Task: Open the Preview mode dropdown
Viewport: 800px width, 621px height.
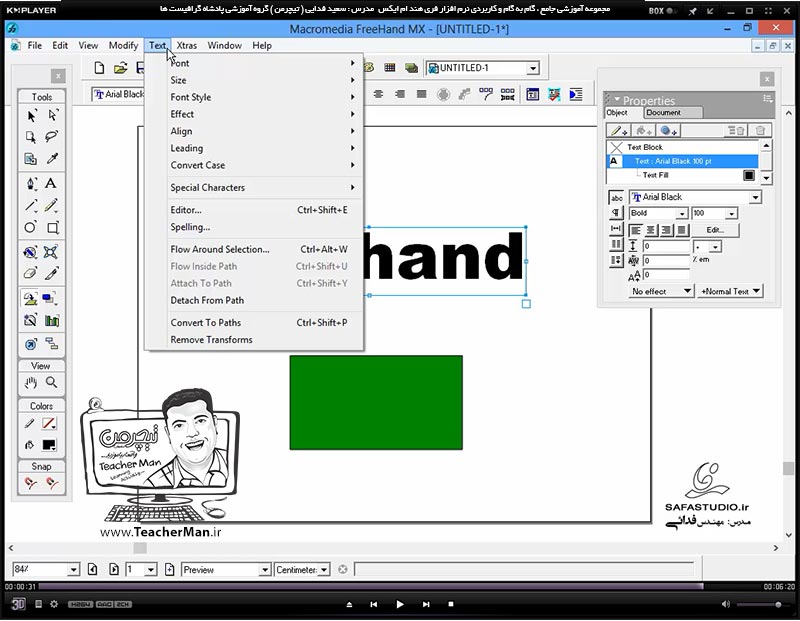Action: click(264, 569)
